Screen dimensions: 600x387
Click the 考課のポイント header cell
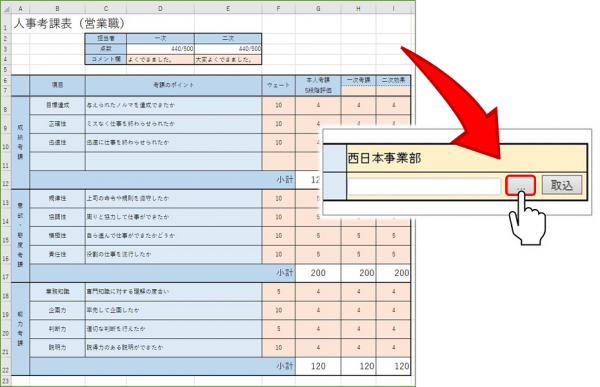[174, 85]
